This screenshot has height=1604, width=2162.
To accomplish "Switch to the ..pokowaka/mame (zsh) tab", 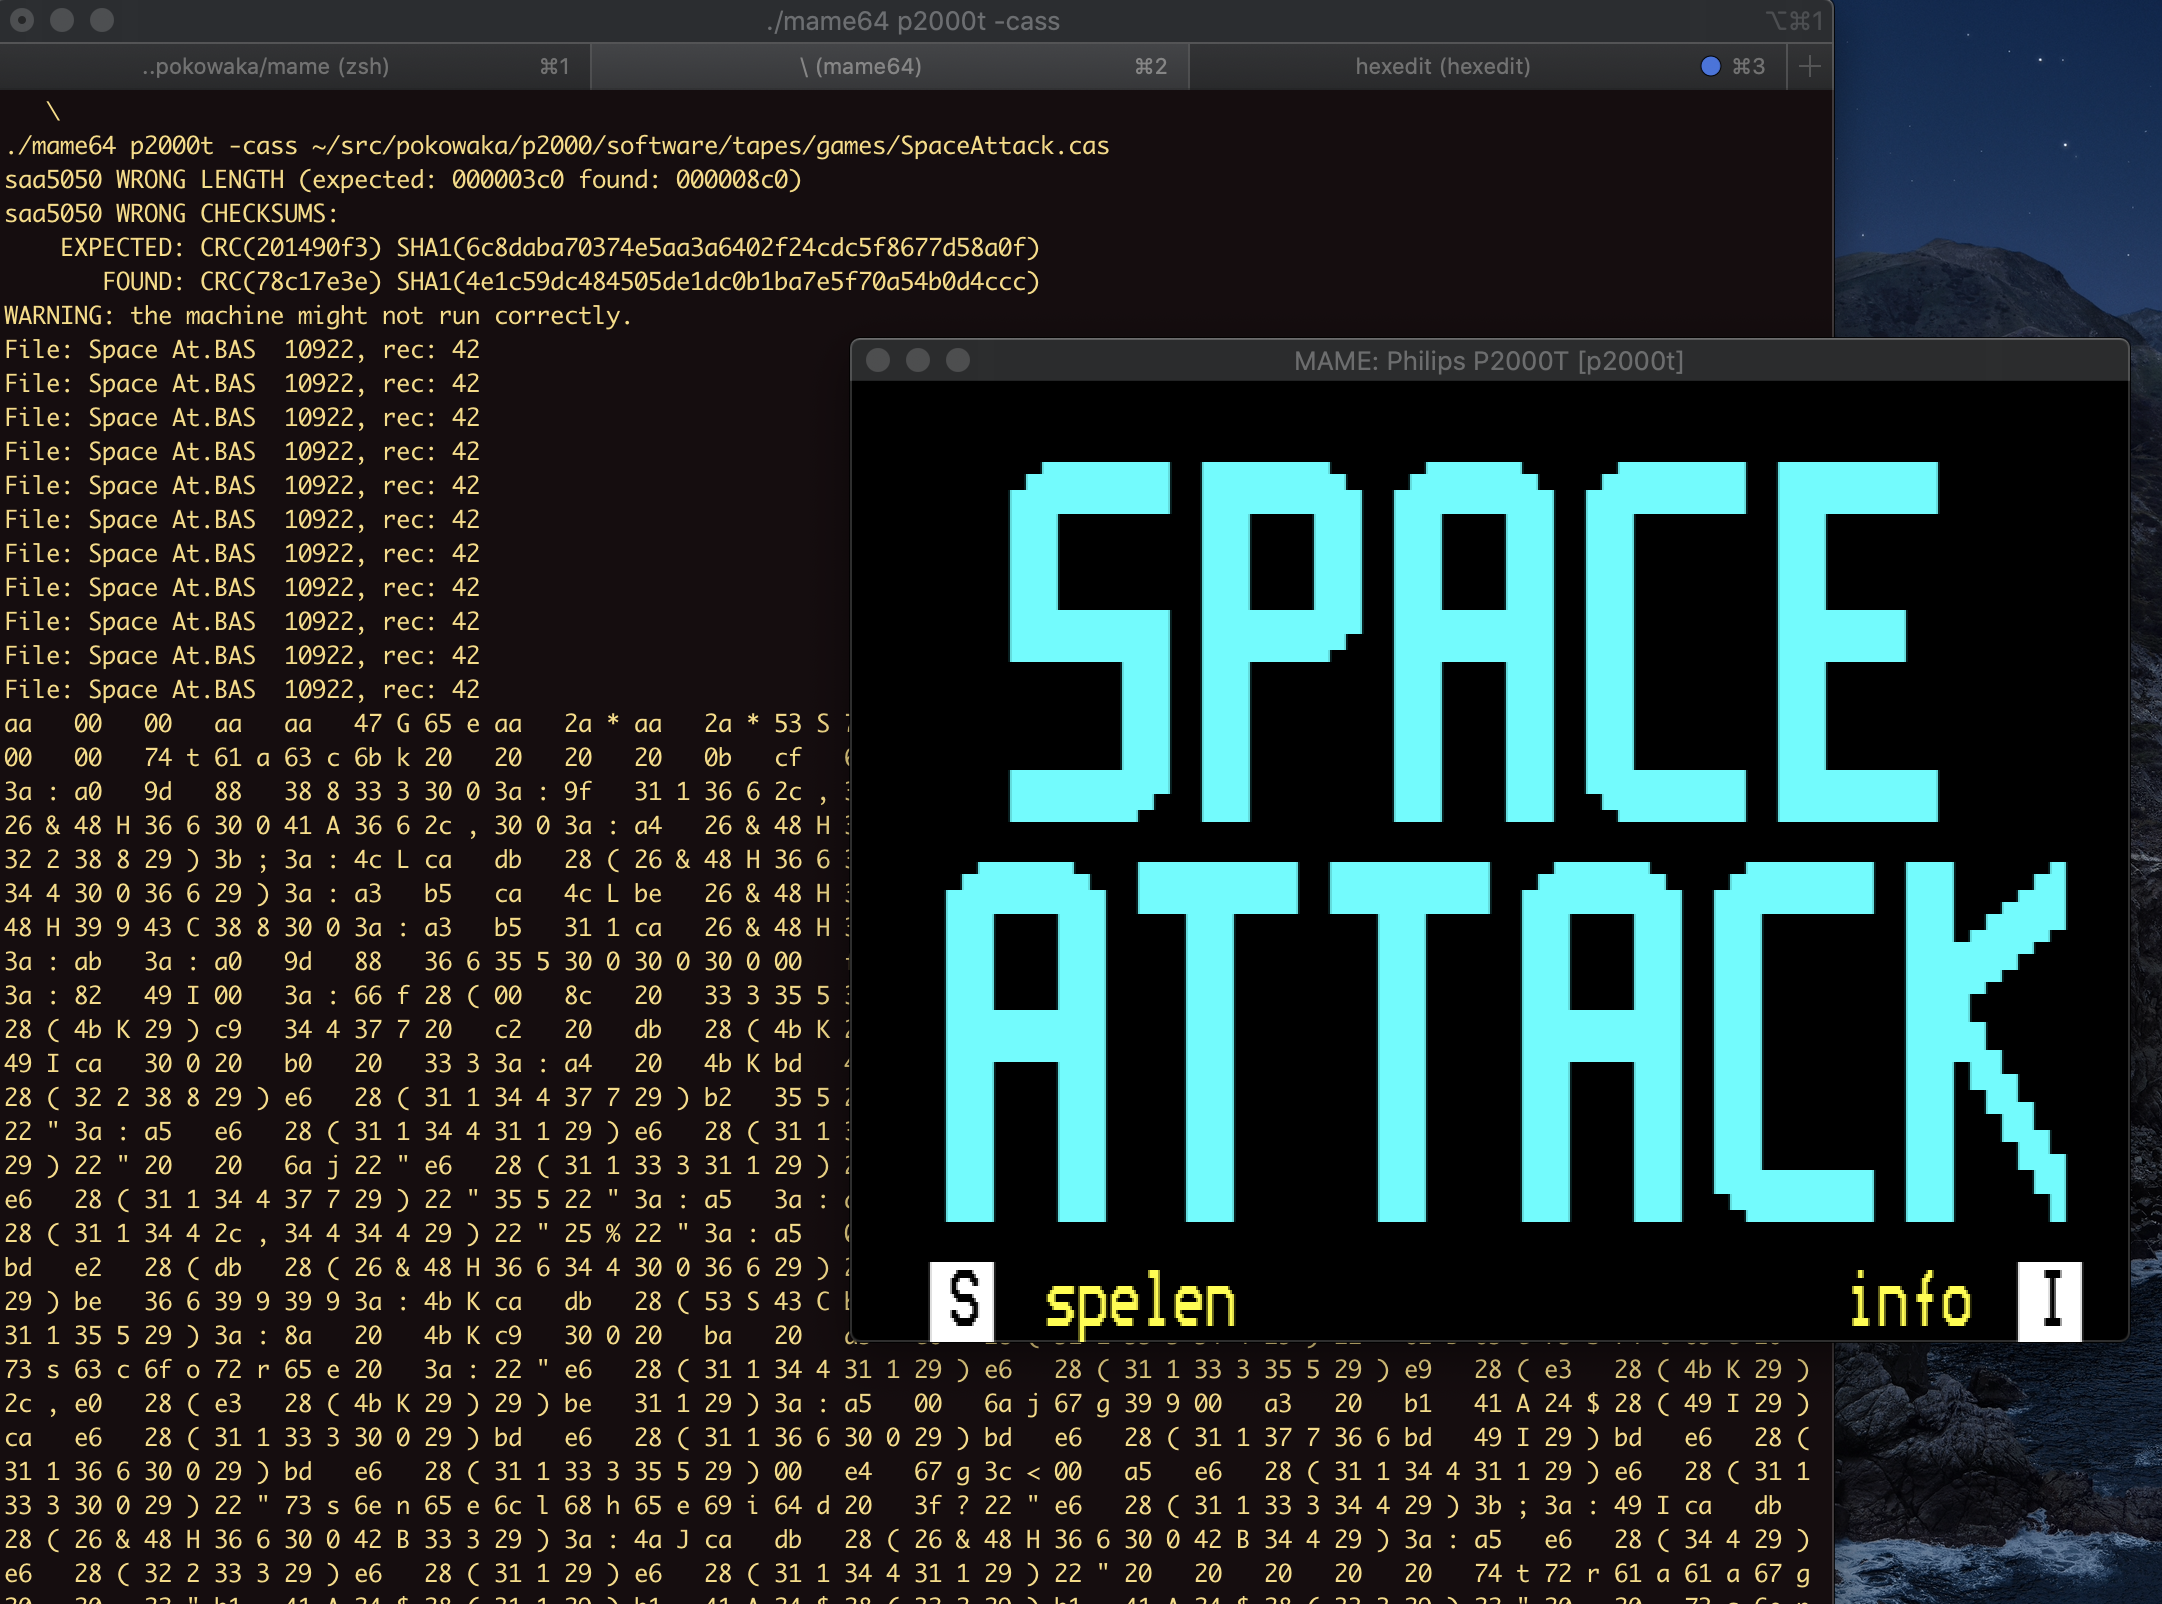I will click(265, 66).
